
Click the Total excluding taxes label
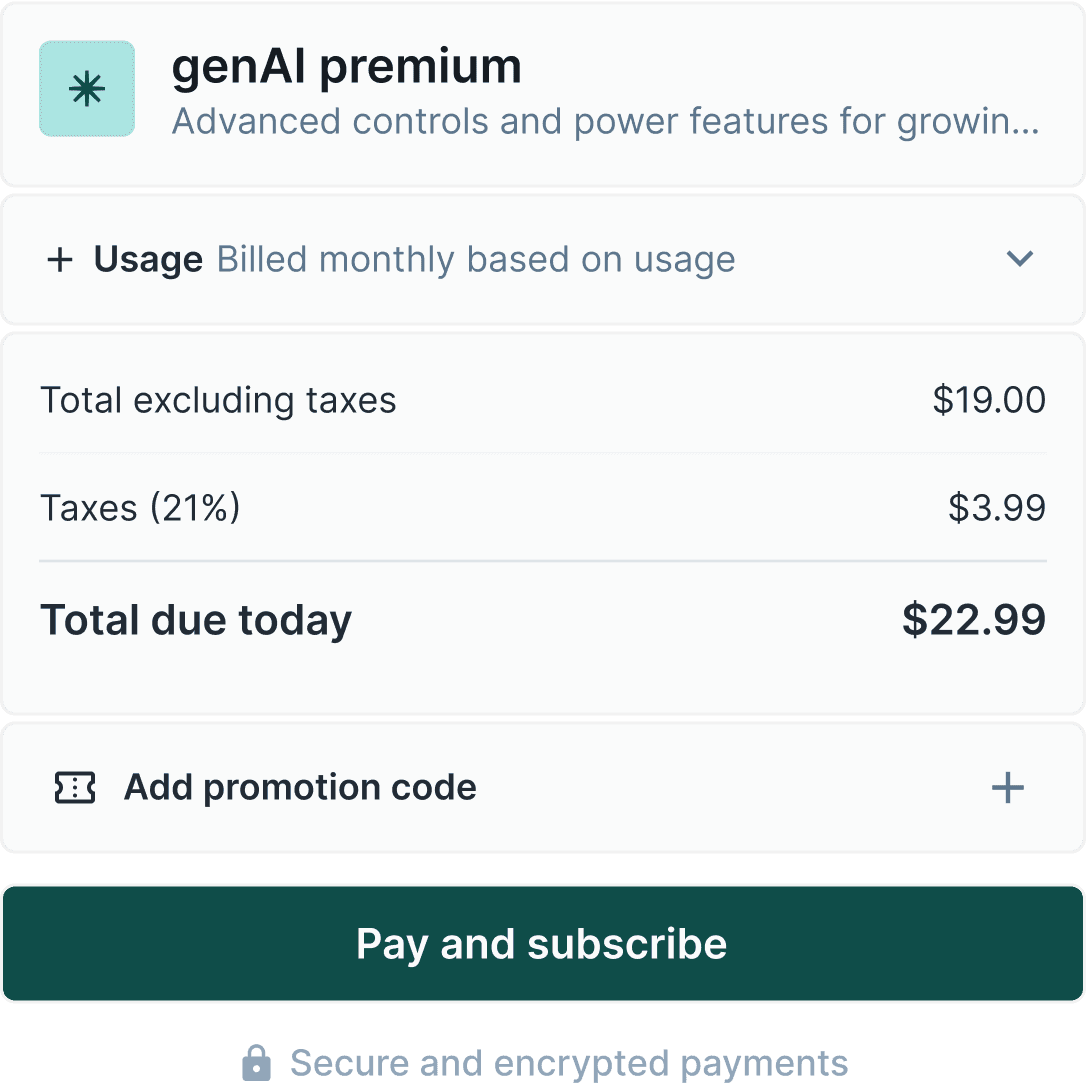point(218,401)
